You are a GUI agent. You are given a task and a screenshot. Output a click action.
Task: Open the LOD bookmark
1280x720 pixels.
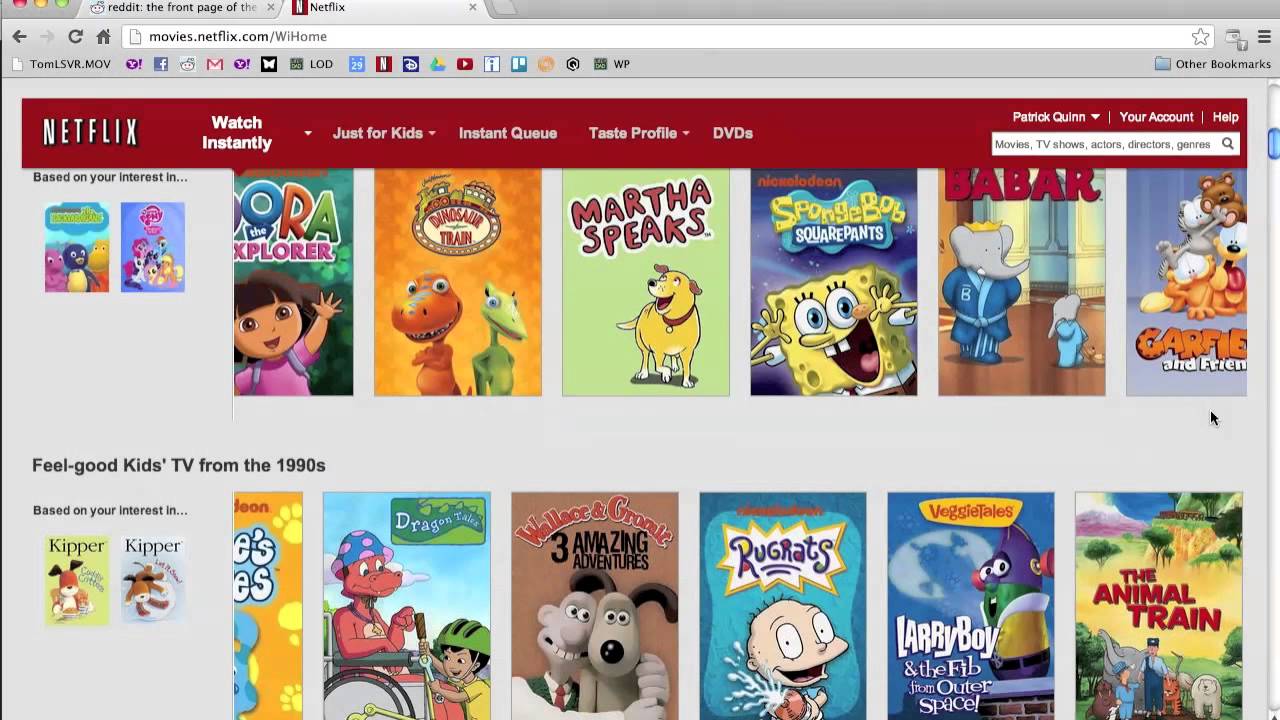(x=311, y=64)
